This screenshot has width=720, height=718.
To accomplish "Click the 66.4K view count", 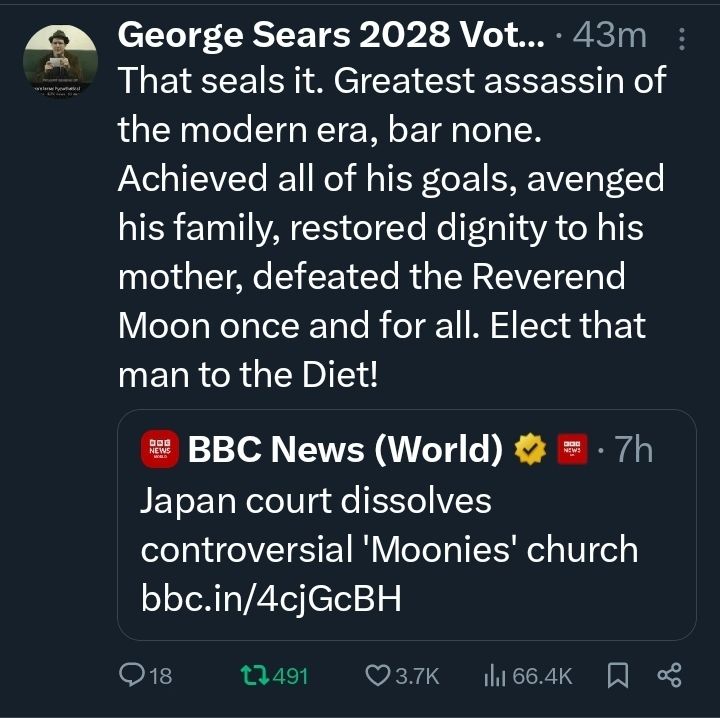I will pos(542,676).
